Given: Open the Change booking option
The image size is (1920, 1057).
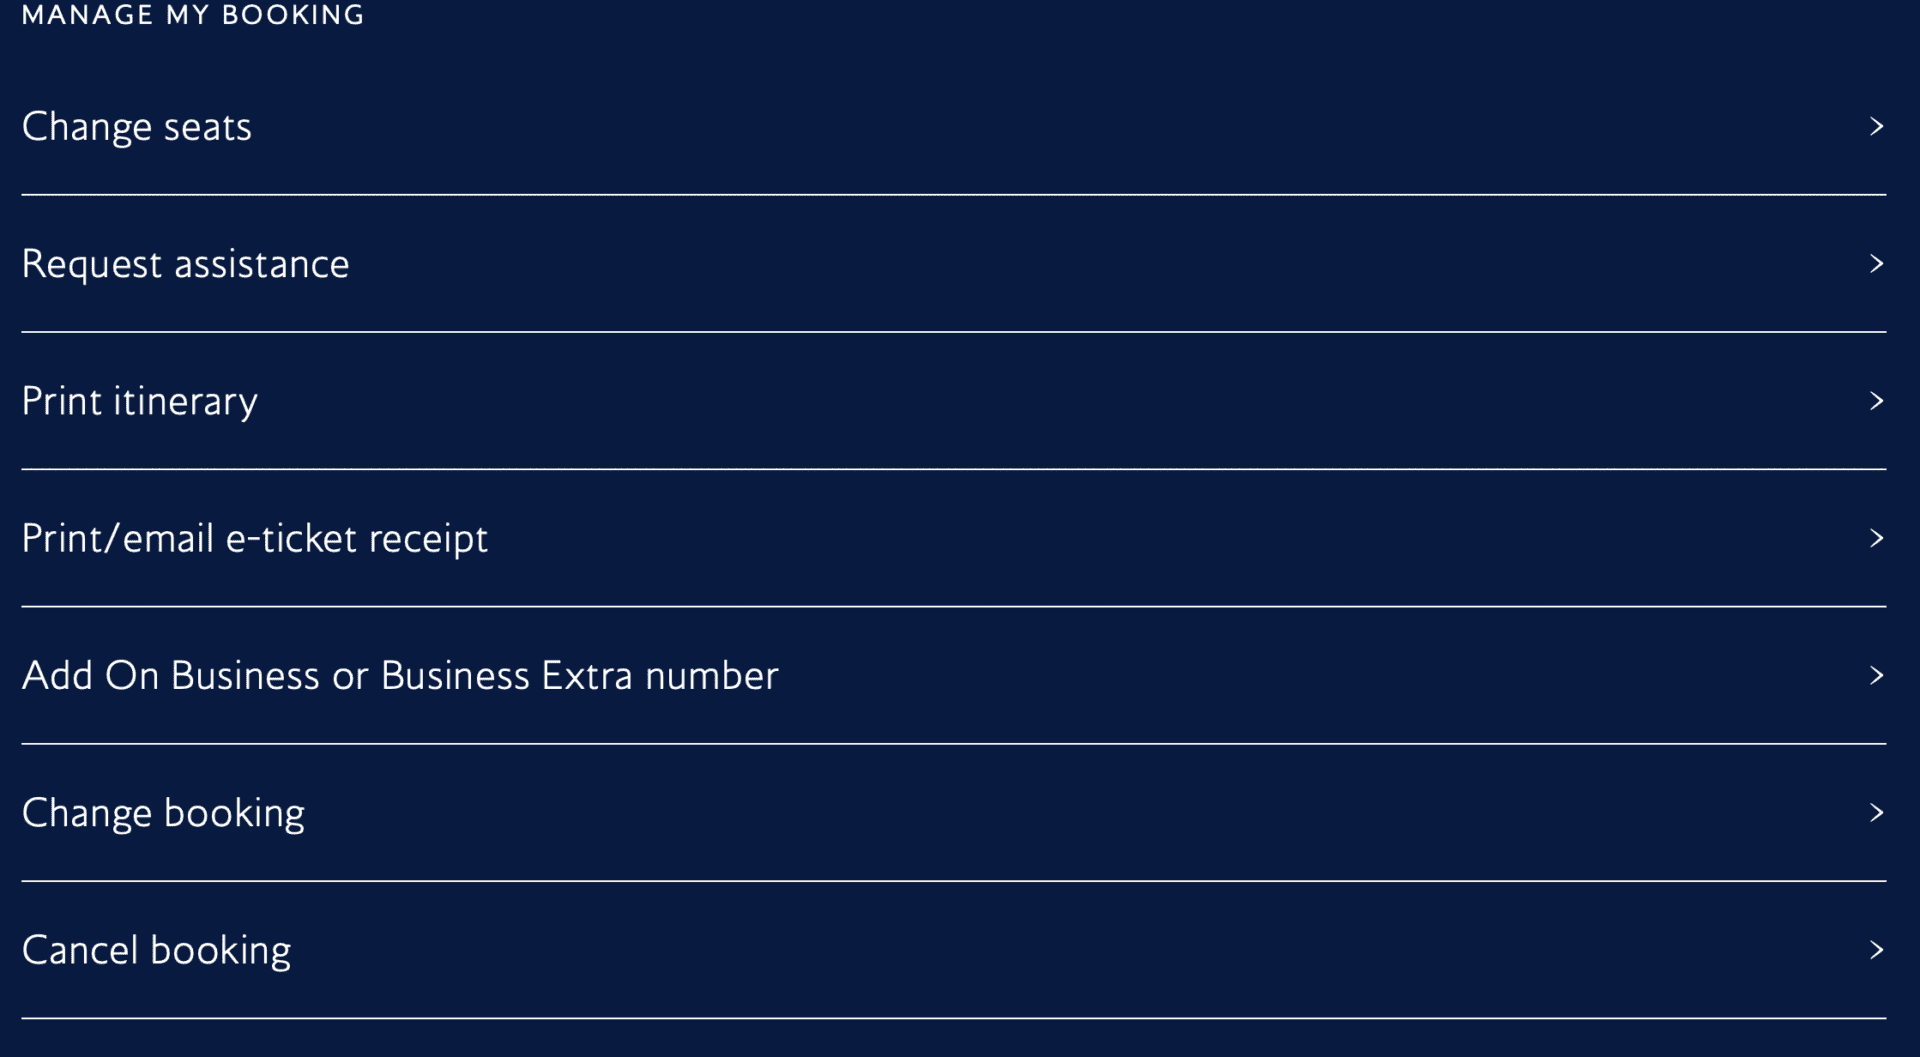Looking at the screenshot, I should 163,813.
